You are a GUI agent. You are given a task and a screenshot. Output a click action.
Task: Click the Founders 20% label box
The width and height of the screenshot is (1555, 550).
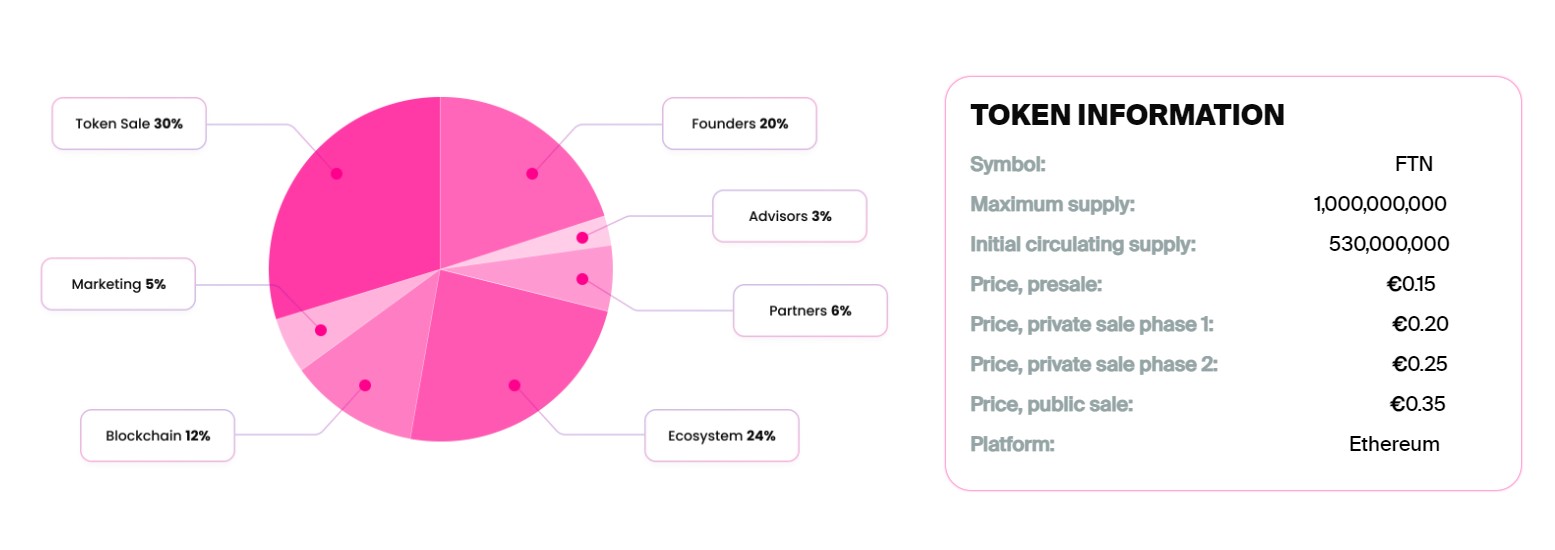point(739,124)
